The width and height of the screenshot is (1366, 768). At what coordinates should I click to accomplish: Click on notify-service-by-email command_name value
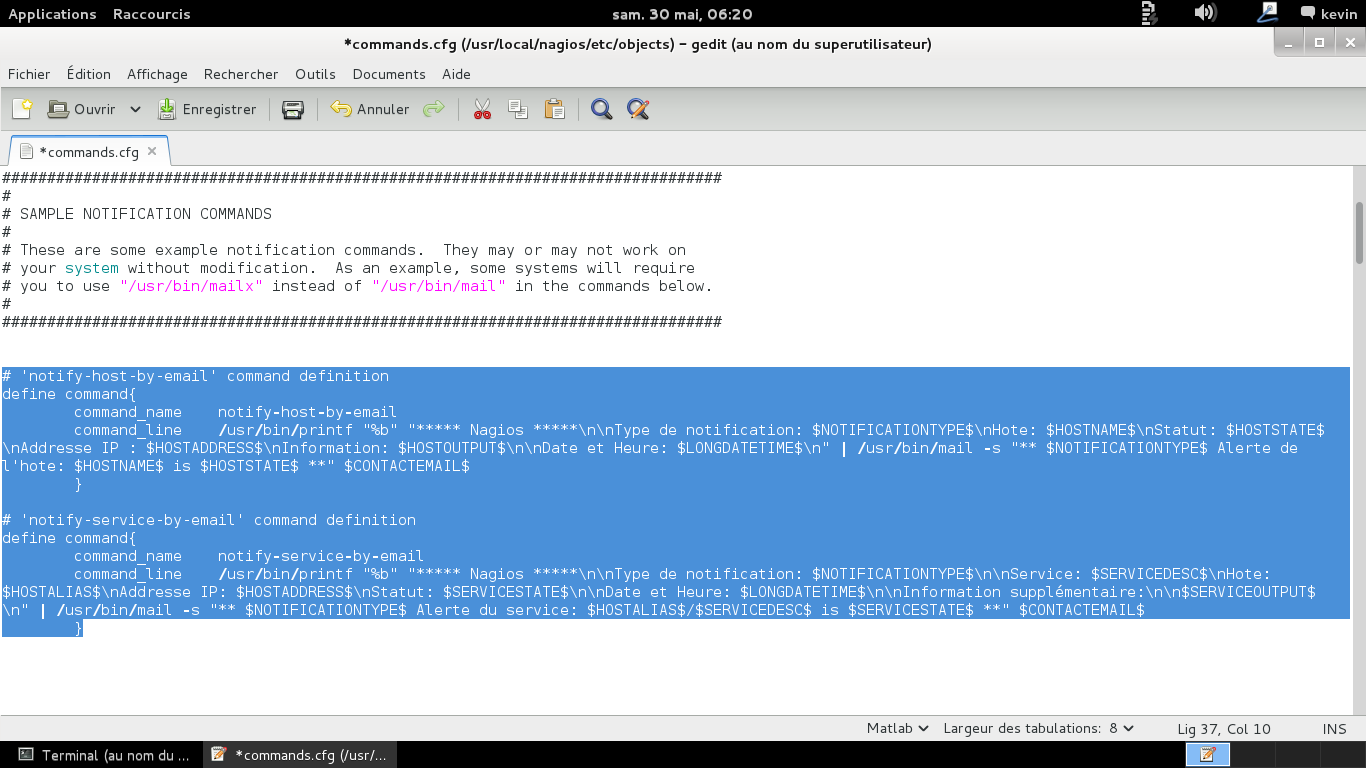tap(321, 556)
